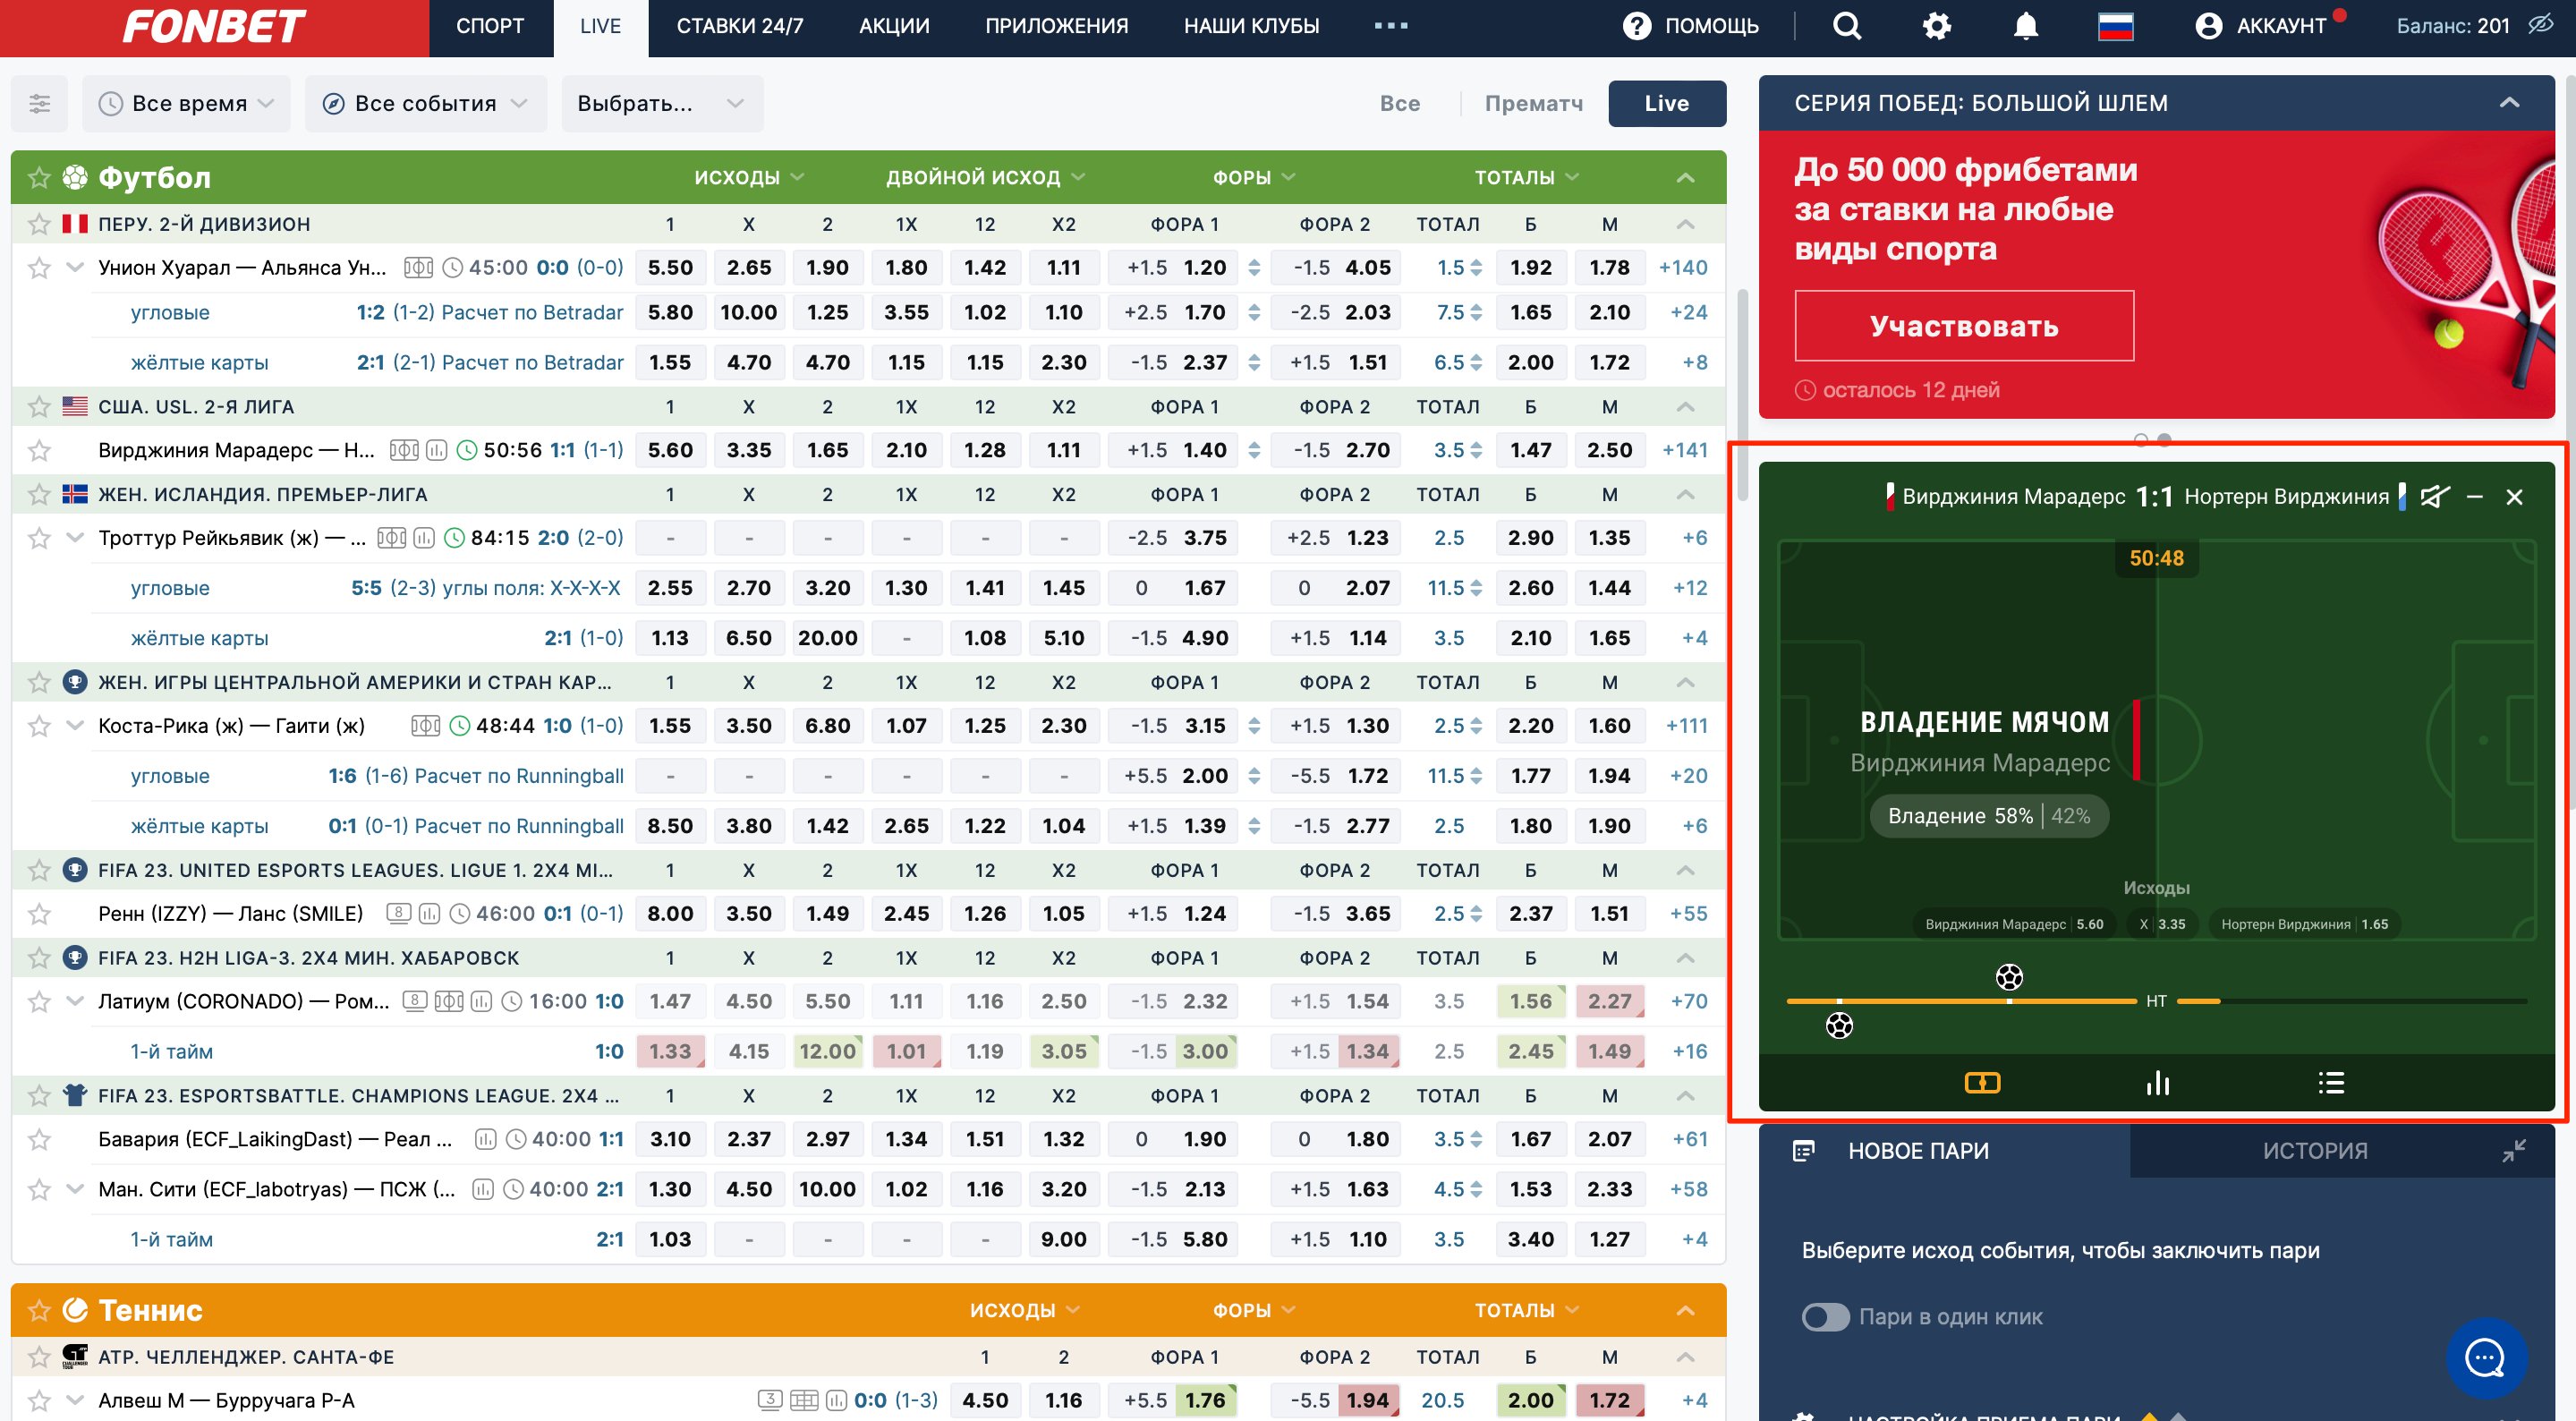Click the match timeline progress bar

click(1960, 1001)
